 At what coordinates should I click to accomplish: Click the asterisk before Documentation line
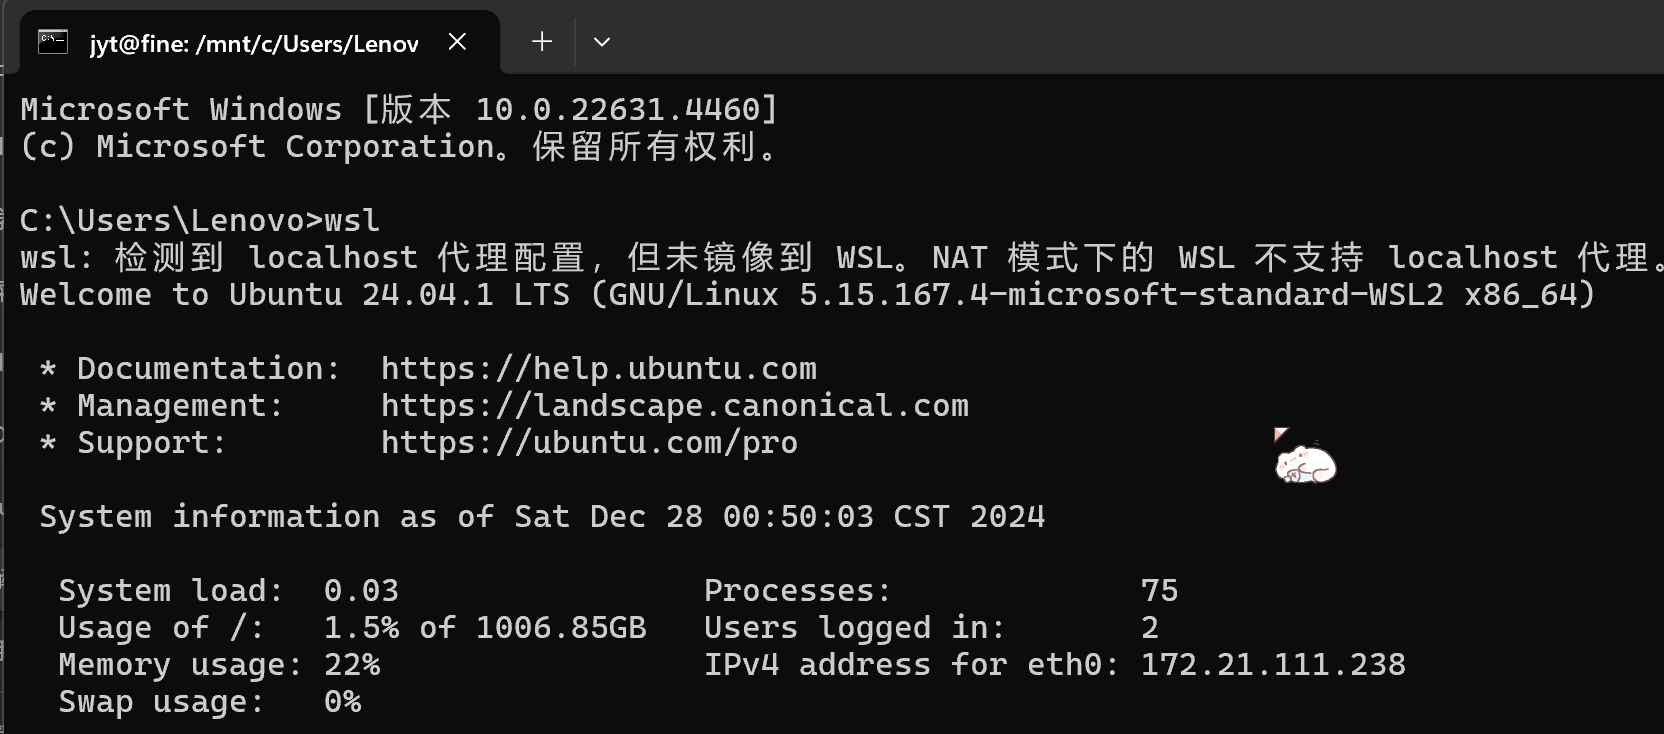45,368
